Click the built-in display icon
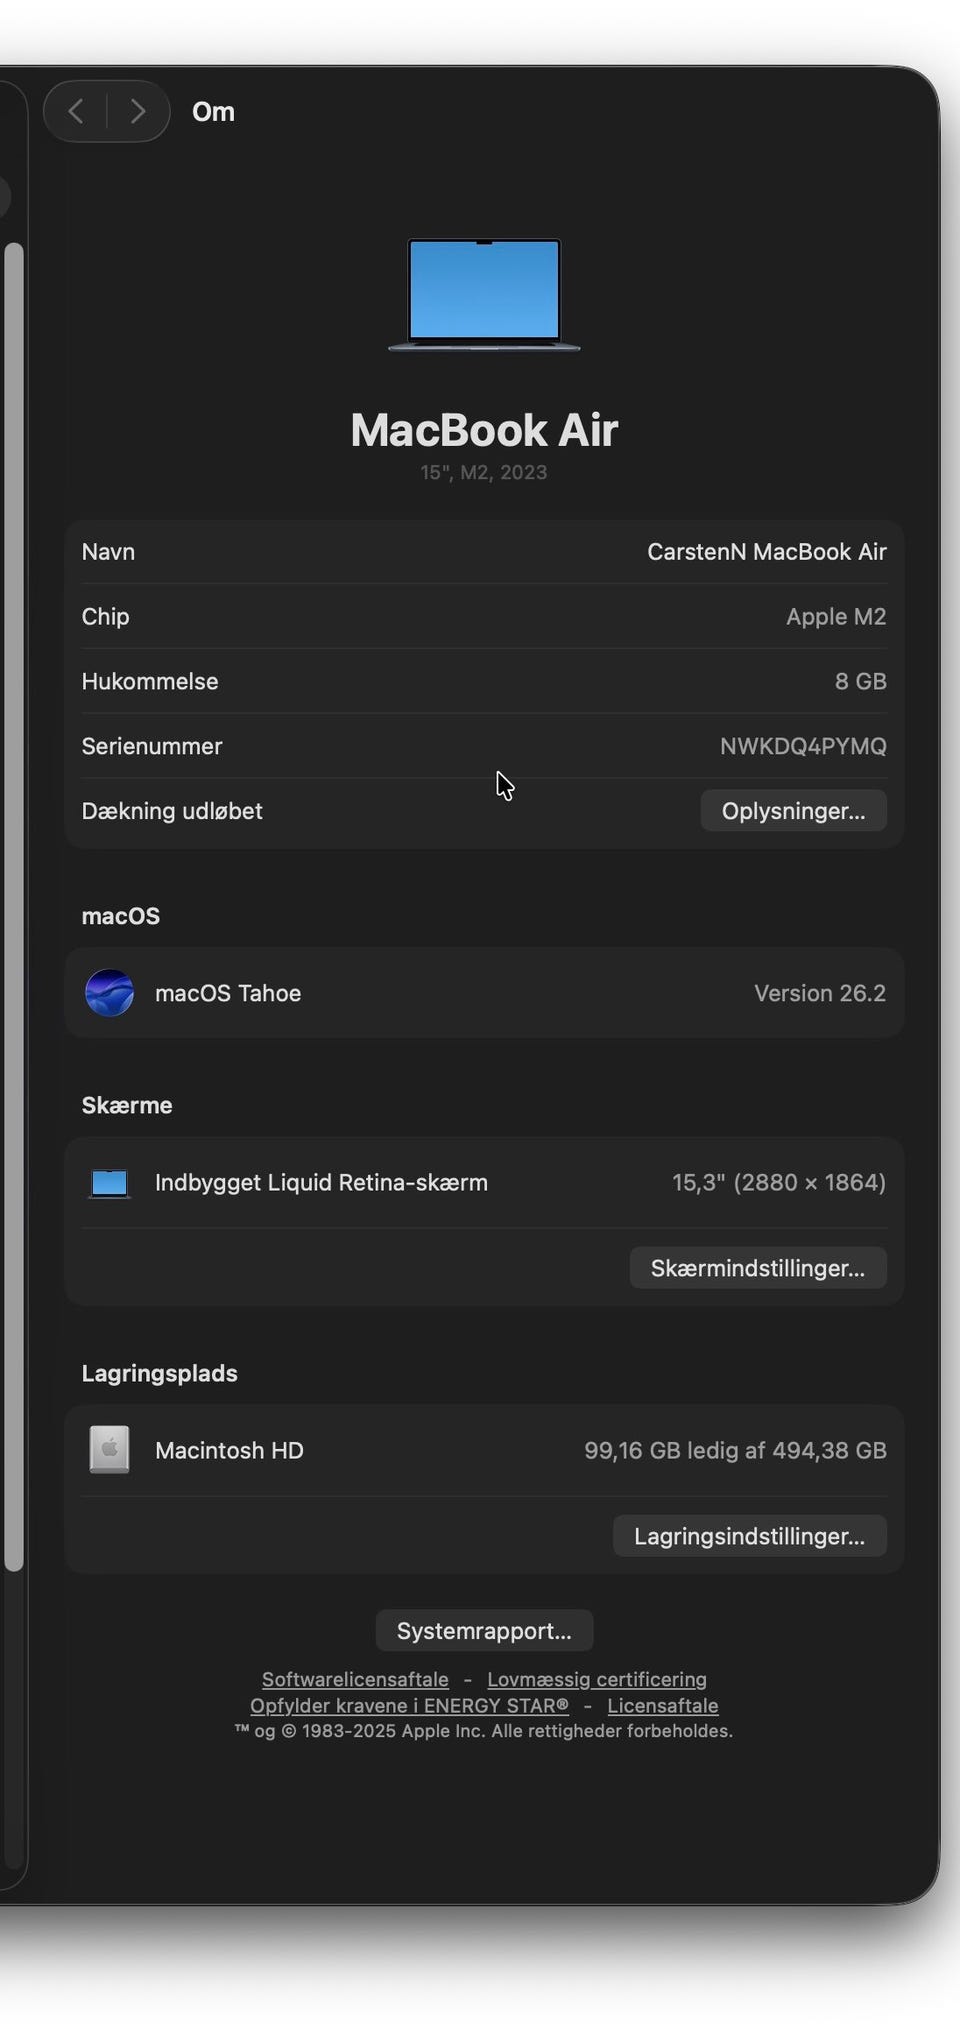 point(110,1183)
